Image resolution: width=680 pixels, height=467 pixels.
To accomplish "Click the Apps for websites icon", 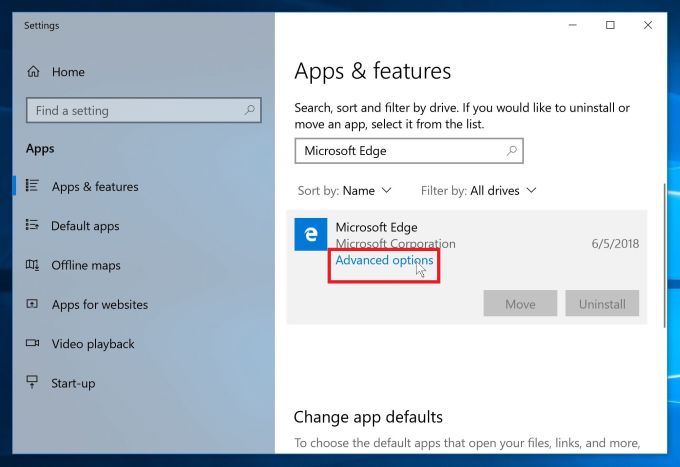I will pos(33,304).
